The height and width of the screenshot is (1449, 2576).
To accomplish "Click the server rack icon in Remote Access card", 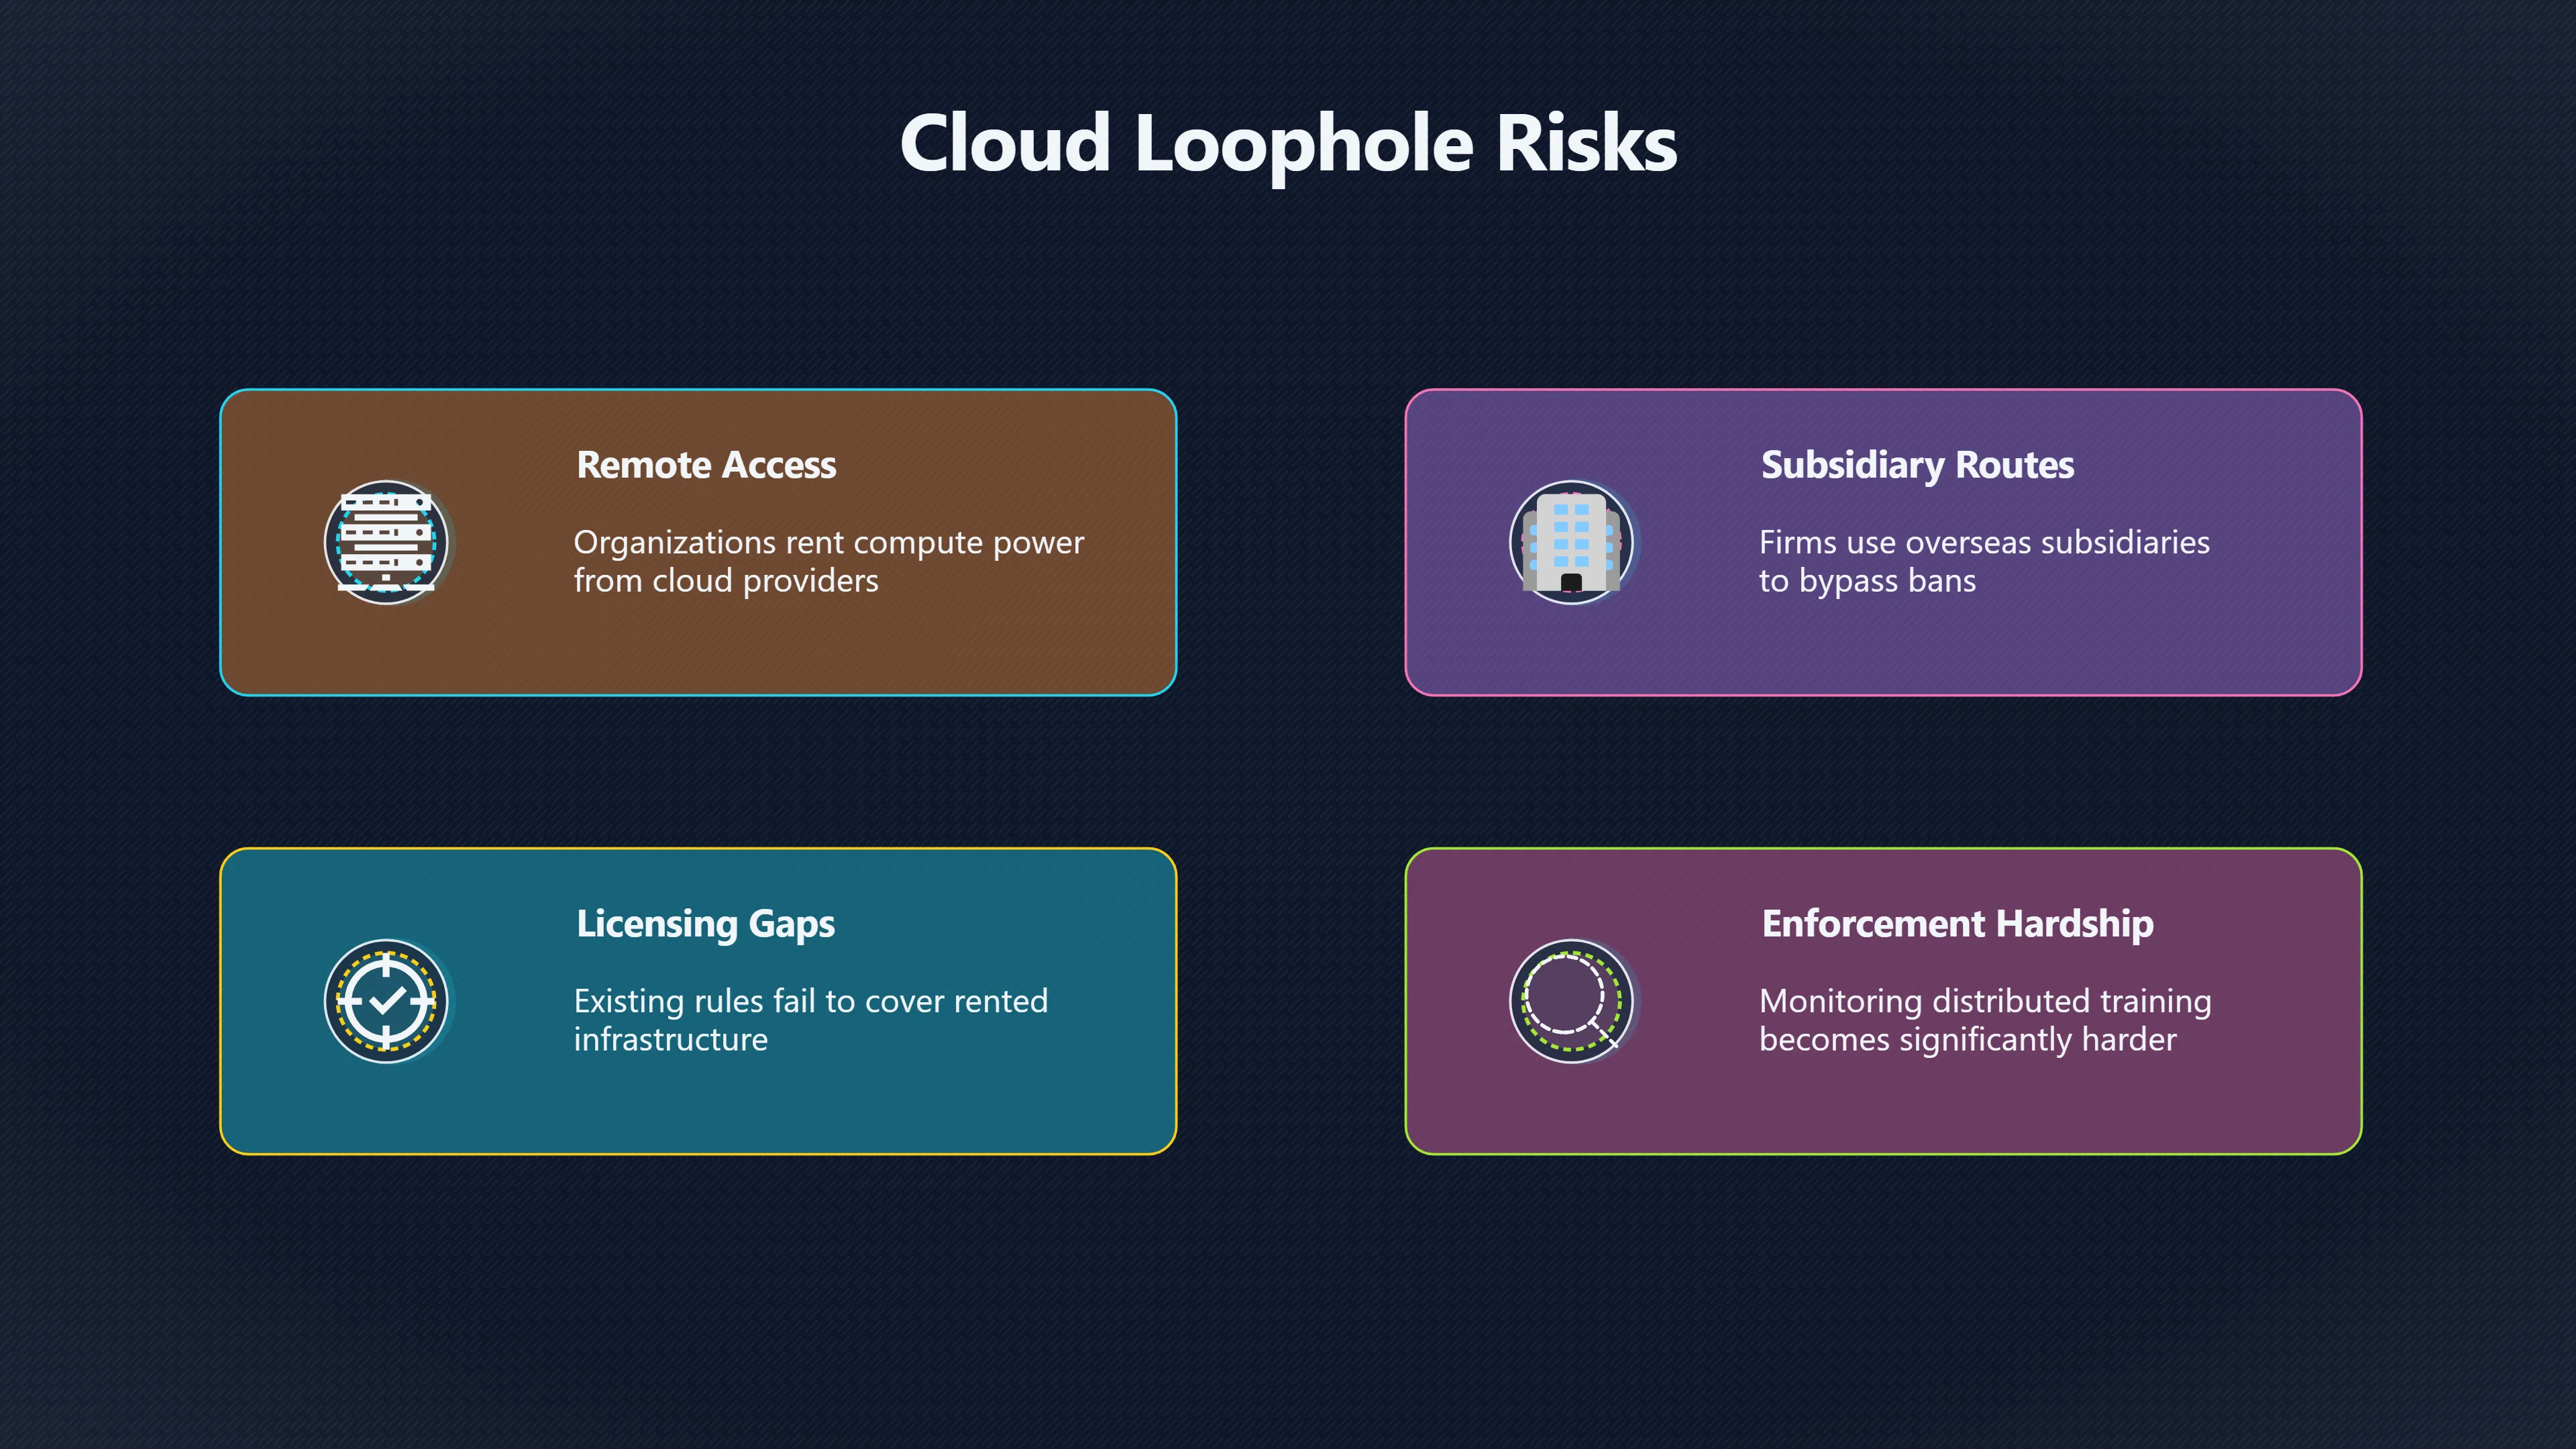I will click(x=386, y=542).
